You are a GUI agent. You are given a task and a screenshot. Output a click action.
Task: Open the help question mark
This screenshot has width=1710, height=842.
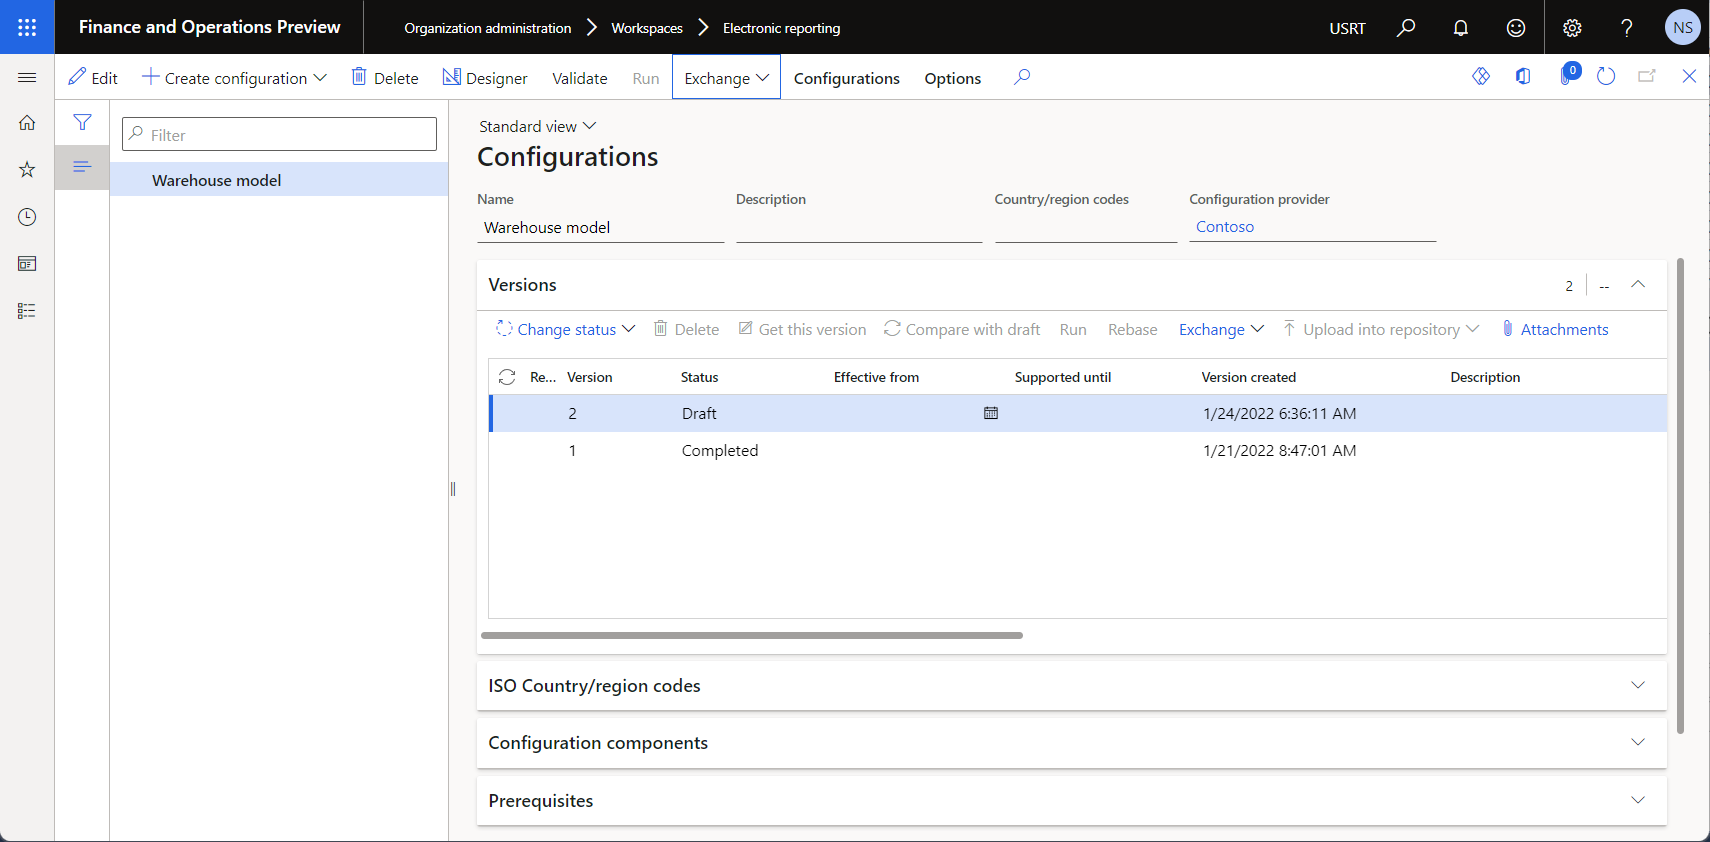click(1627, 27)
